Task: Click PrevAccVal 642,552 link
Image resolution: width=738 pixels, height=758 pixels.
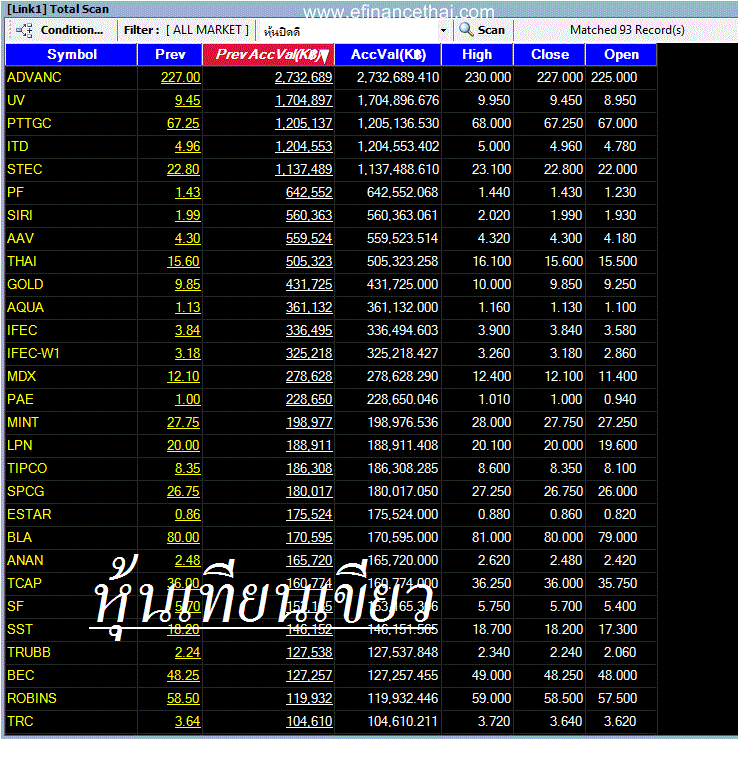Action: [x=309, y=192]
